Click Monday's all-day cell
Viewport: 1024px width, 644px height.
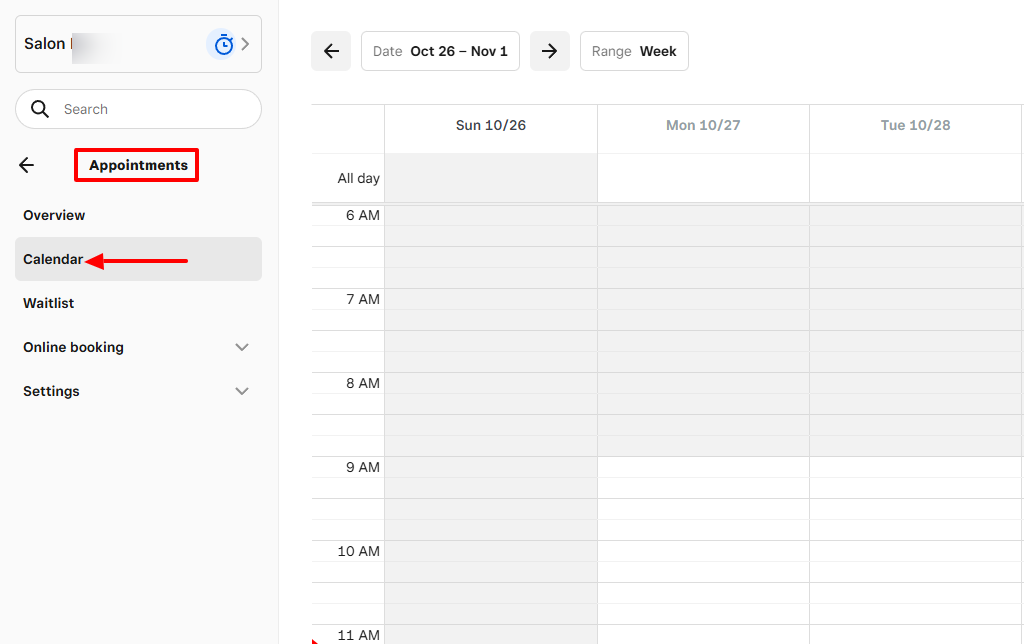(x=703, y=178)
